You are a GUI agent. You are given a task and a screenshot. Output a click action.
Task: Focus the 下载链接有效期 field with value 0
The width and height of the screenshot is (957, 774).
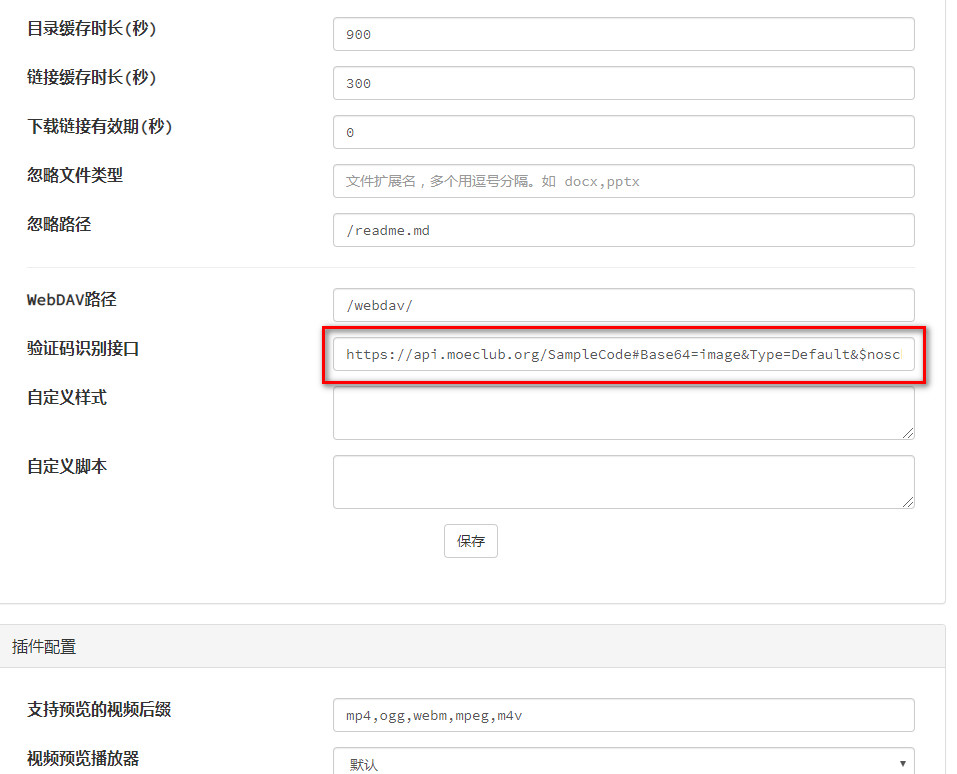pyautogui.click(x=623, y=132)
